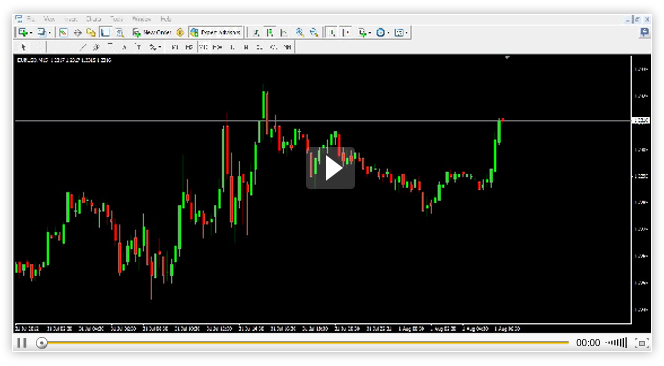The height and width of the screenshot is (366, 664).
Task: Switch to the H1 timeframe
Action: click(x=232, y=47)
